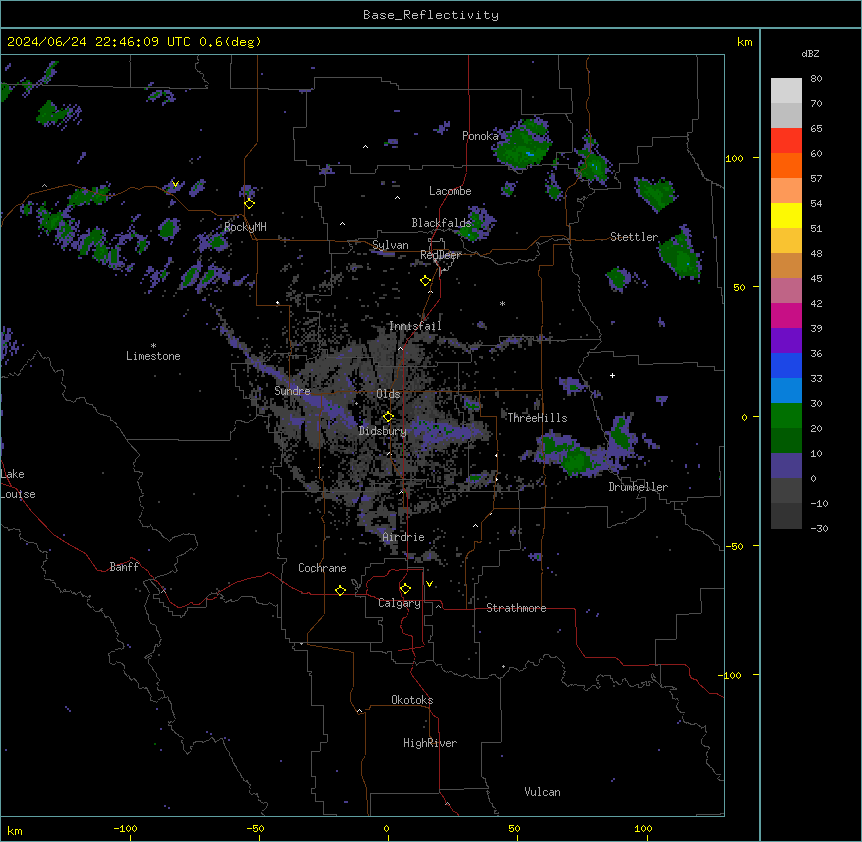
Task: Click the Cochrane town label
Action: tap(322, 568)
